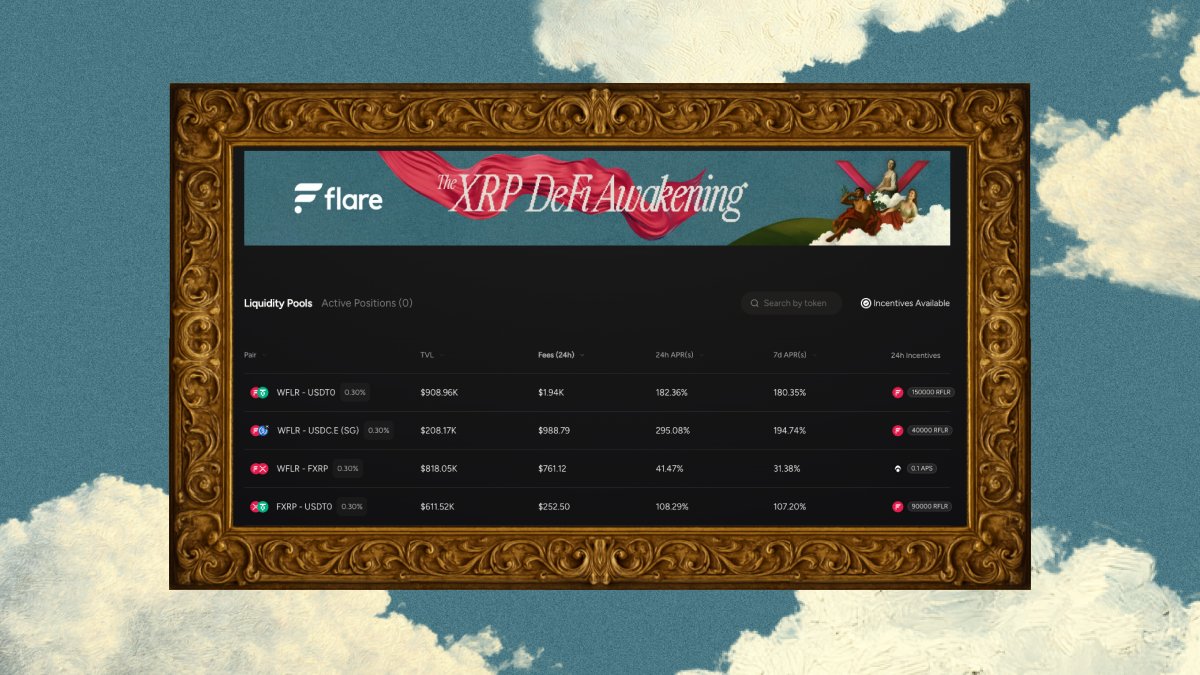The image size is (1200, 675).
Task: Click the WFLR - FXRP token pair icon
Action: [259, 469]
